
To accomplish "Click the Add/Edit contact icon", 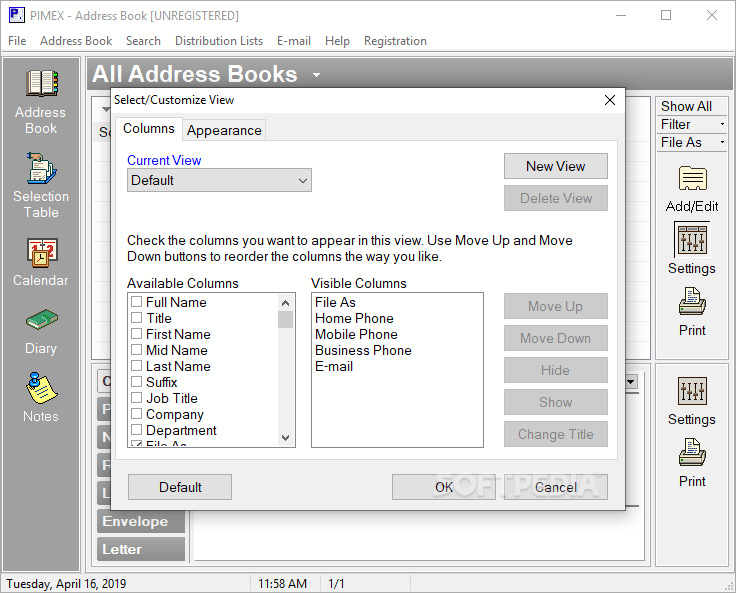I will [x=692, y=178].
